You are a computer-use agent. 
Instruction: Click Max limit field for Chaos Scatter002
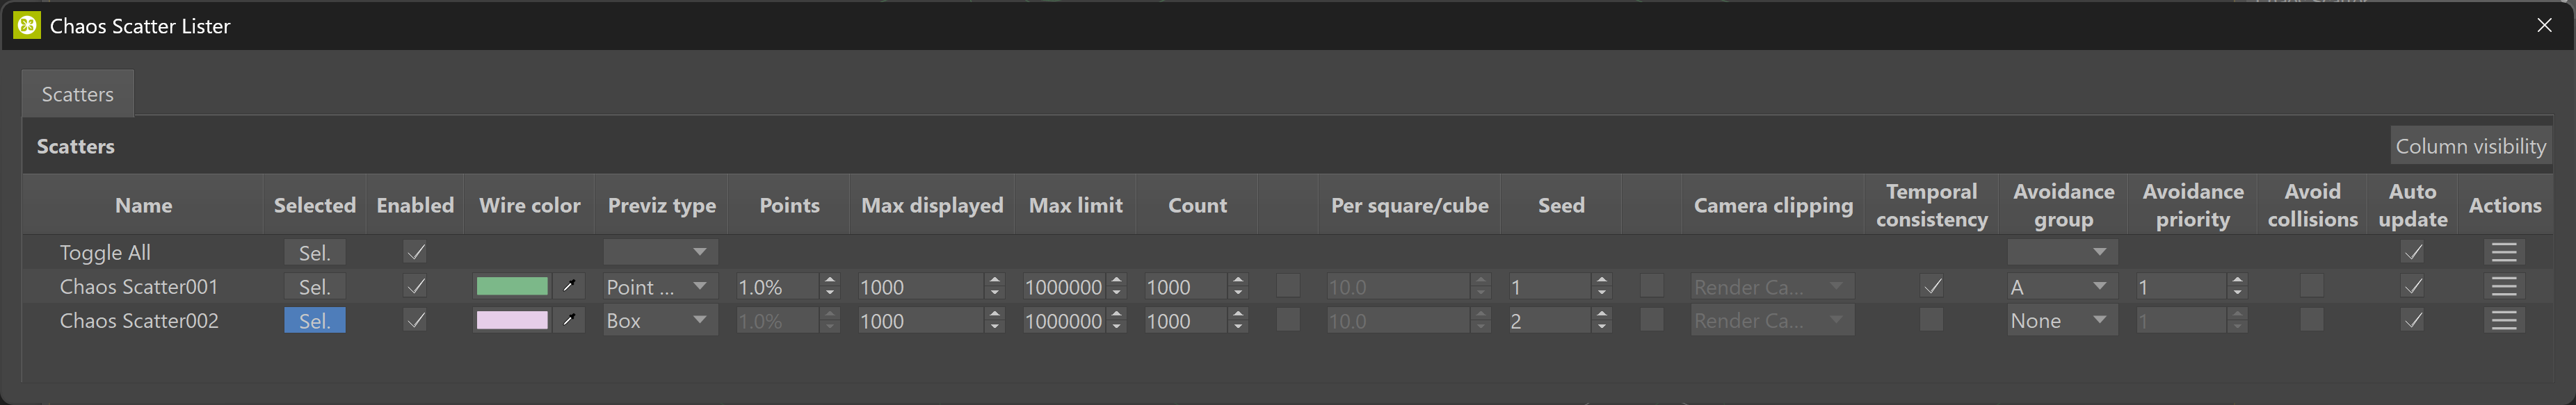click(x=1065, y=321)
